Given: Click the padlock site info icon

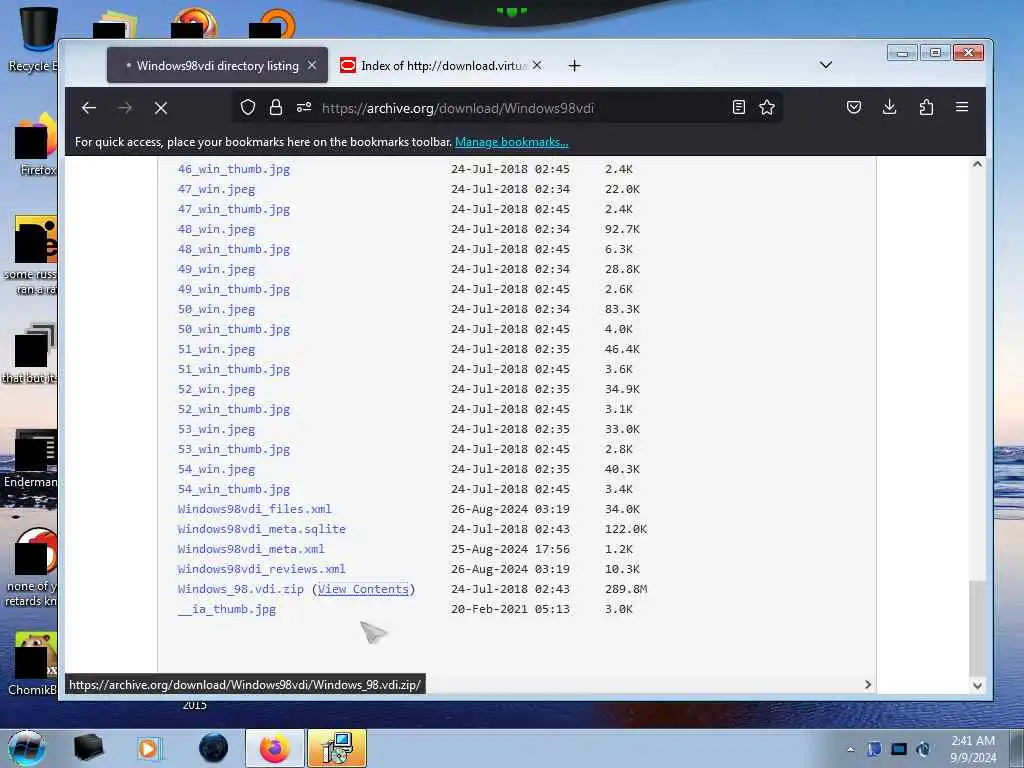Looking at the screenshot, I should (x=276, y=108).
